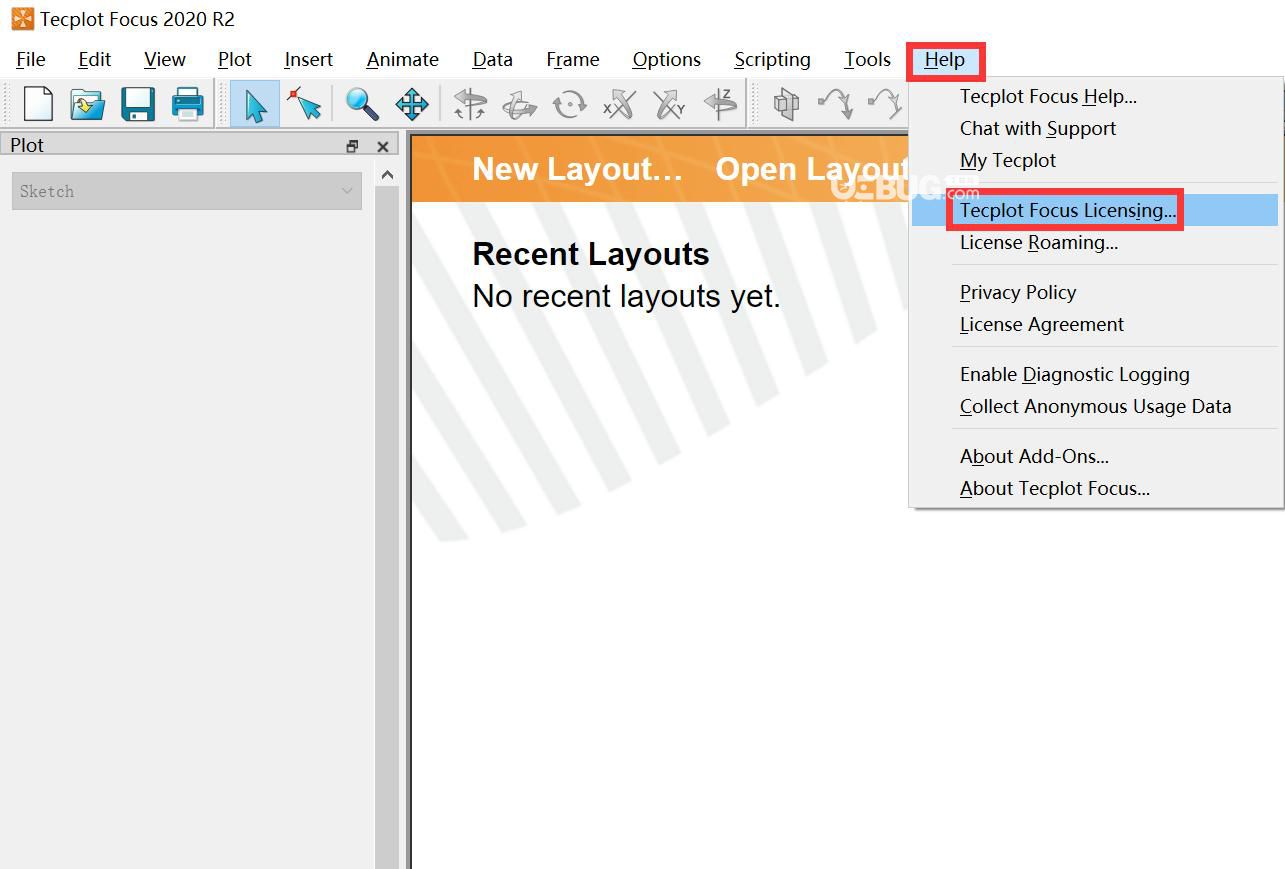Click the Open Layout link in banner
The height and width of the screenshot is (869, 1285).
(x=812, y=169)
